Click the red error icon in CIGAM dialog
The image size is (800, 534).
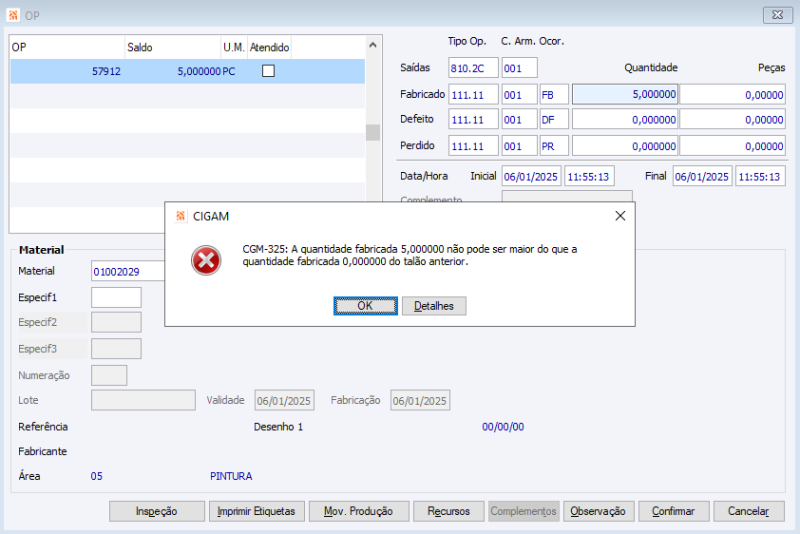click(206, 260)
